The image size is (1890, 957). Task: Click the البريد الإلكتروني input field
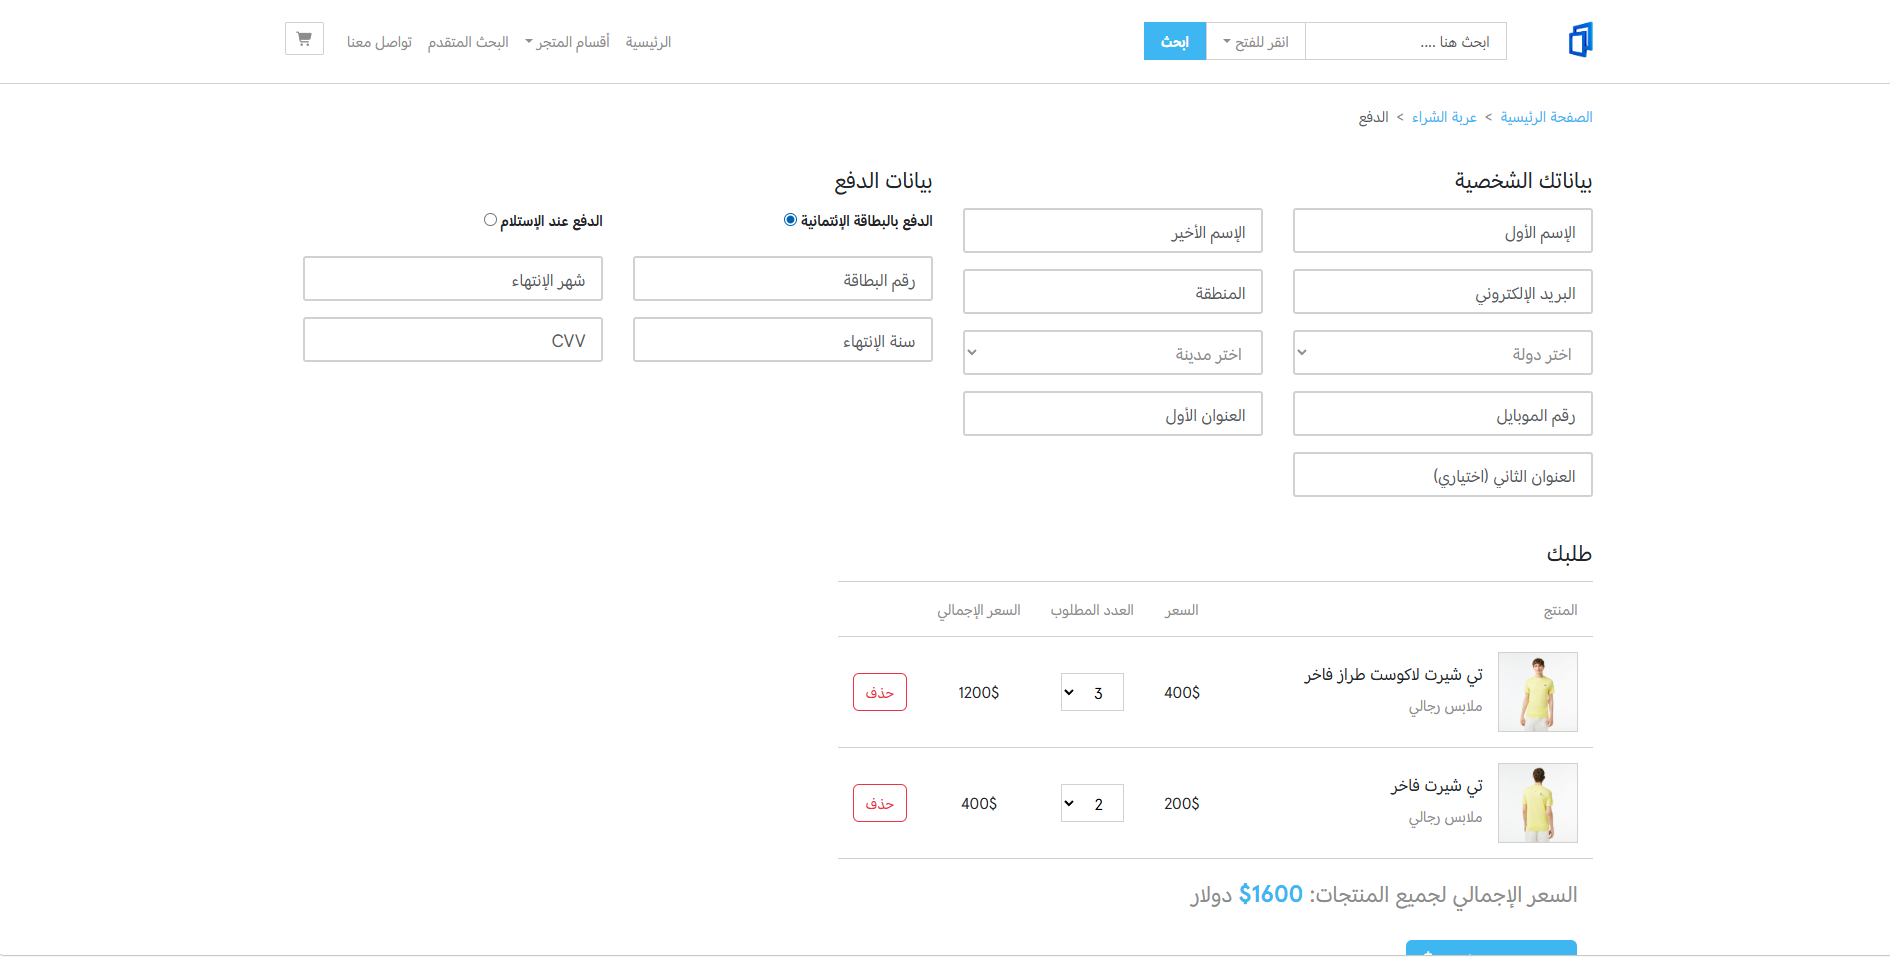click(1442, 291)
